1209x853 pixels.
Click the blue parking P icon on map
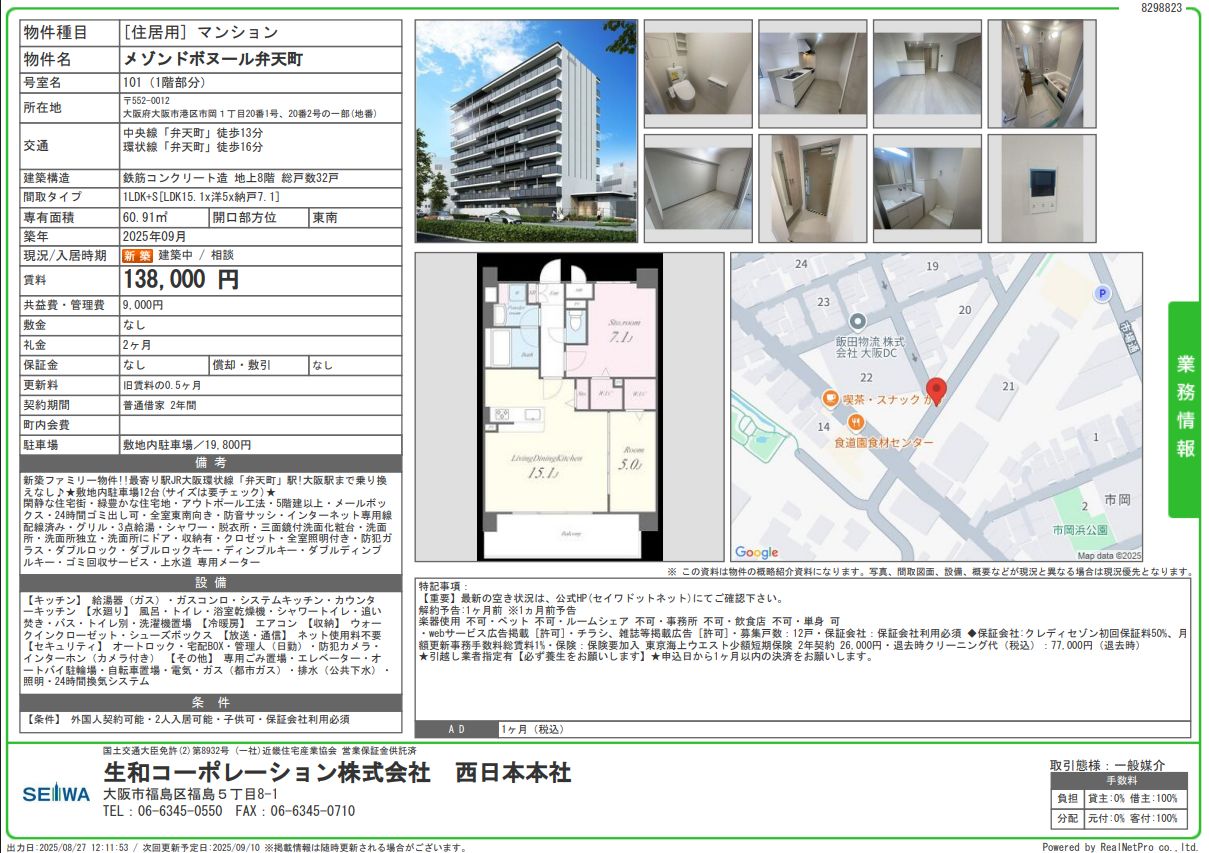pos(1103,293)
